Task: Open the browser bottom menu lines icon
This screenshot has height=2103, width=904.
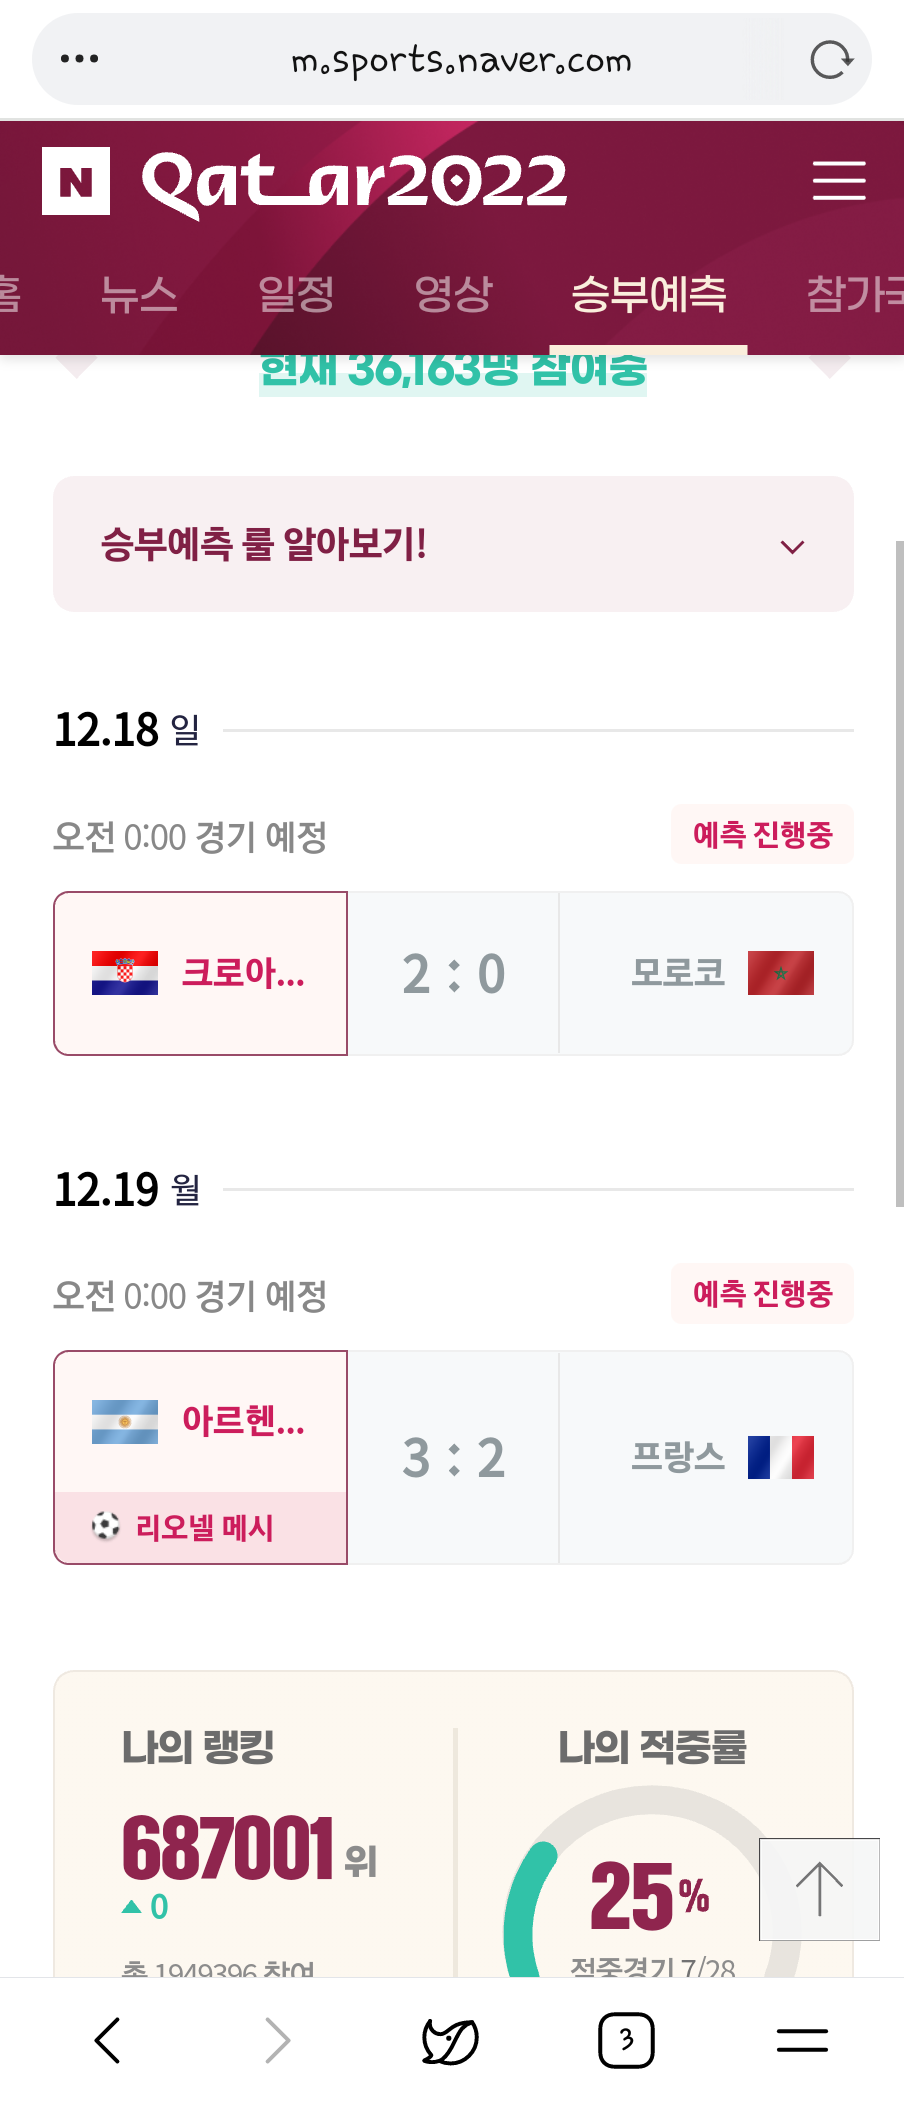Action: pyautogui.click(x=802, y=2040)
